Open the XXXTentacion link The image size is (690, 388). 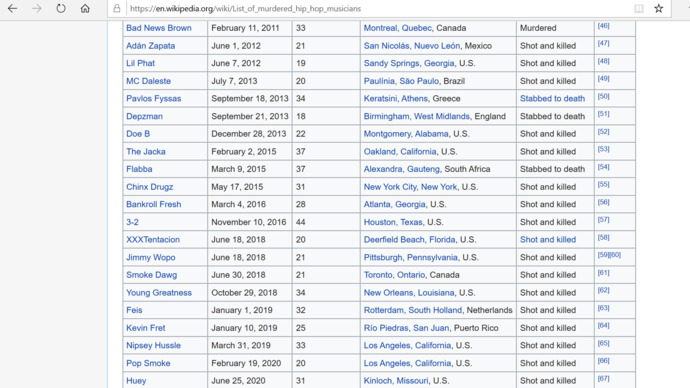click(153, 240)
